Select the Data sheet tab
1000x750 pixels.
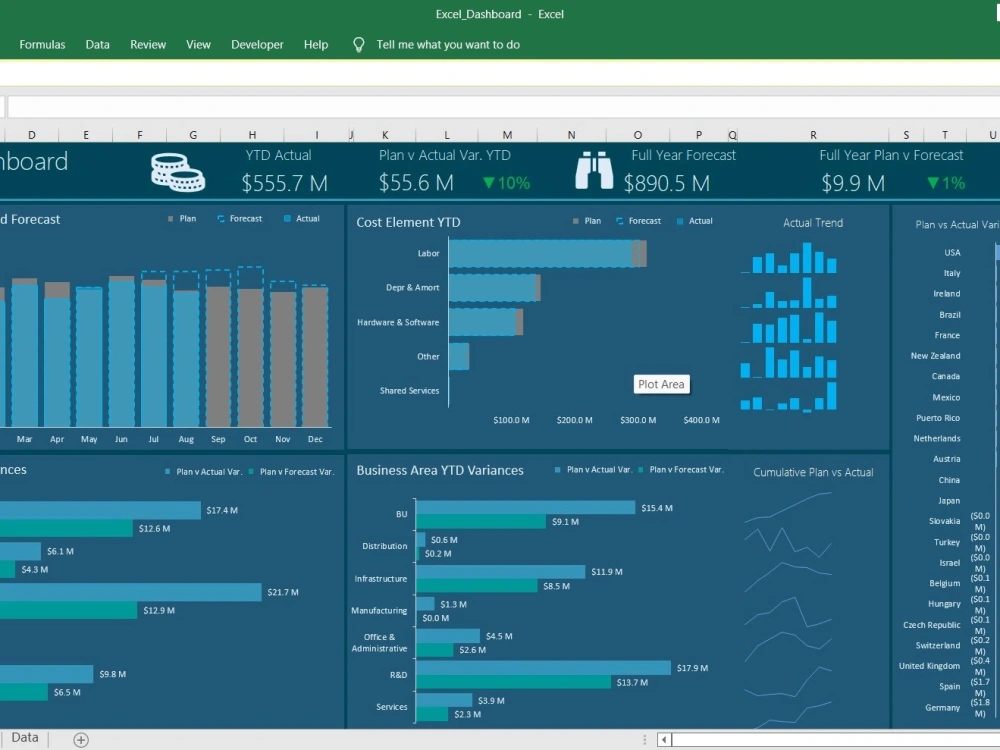click(x=24, y=738)
